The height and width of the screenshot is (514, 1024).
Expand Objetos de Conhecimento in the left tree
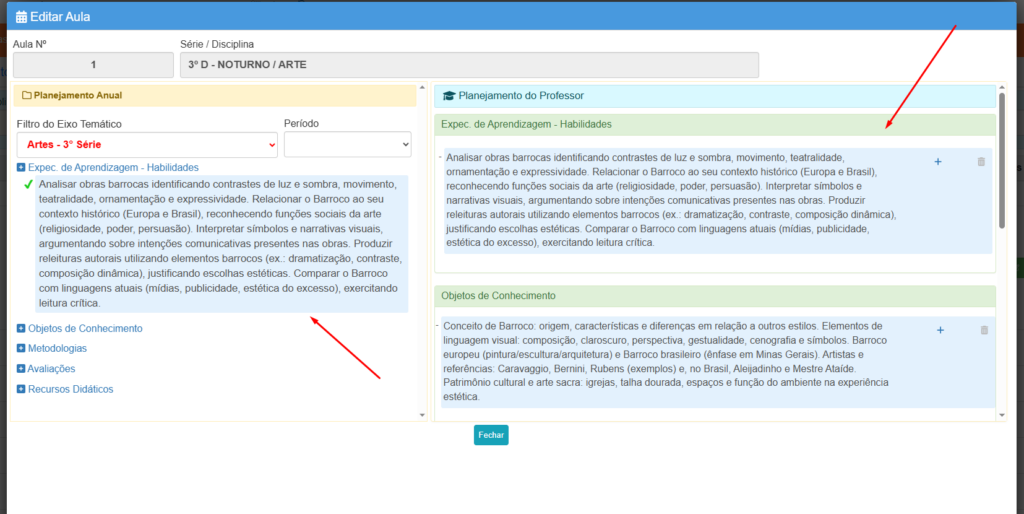point(21,328)
